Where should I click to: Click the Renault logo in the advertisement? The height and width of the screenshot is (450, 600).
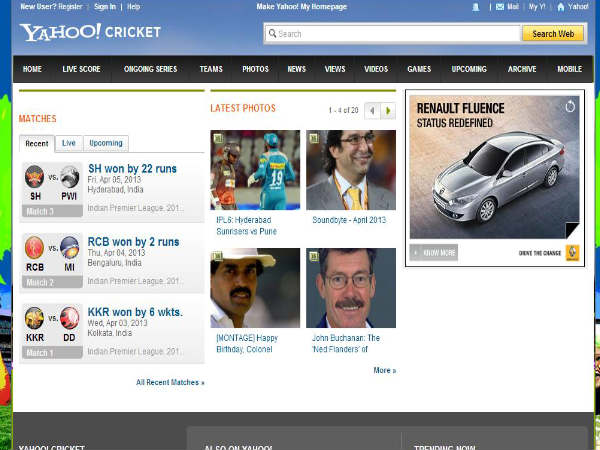(x=572, y=253)
